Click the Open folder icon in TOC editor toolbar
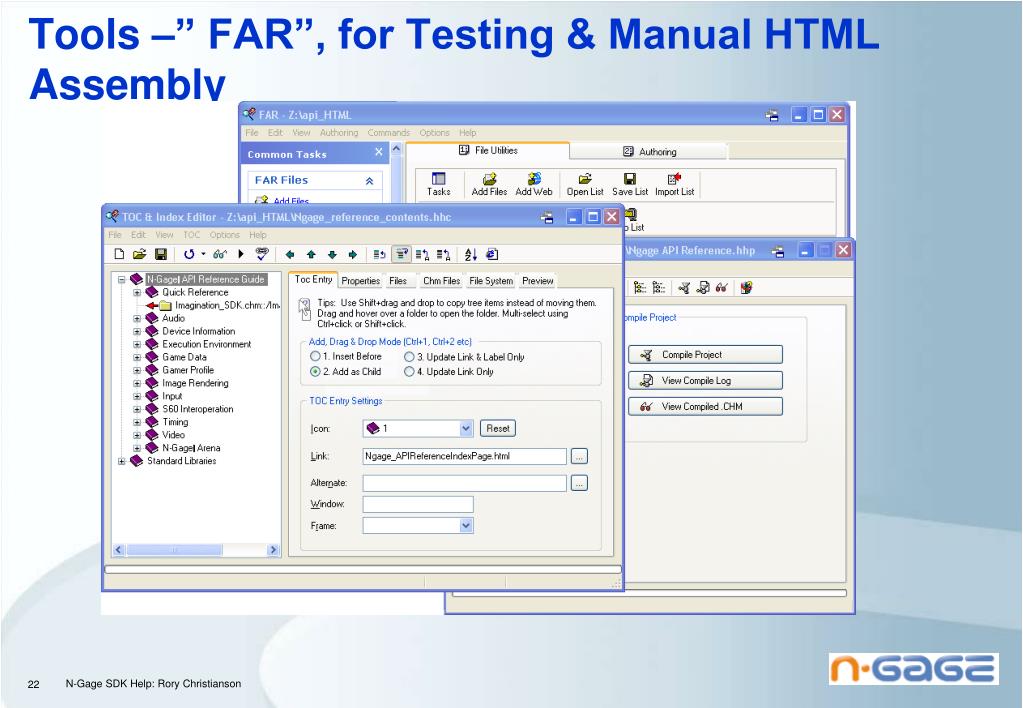Viewport: 1023px width, 708px height. 139,254
